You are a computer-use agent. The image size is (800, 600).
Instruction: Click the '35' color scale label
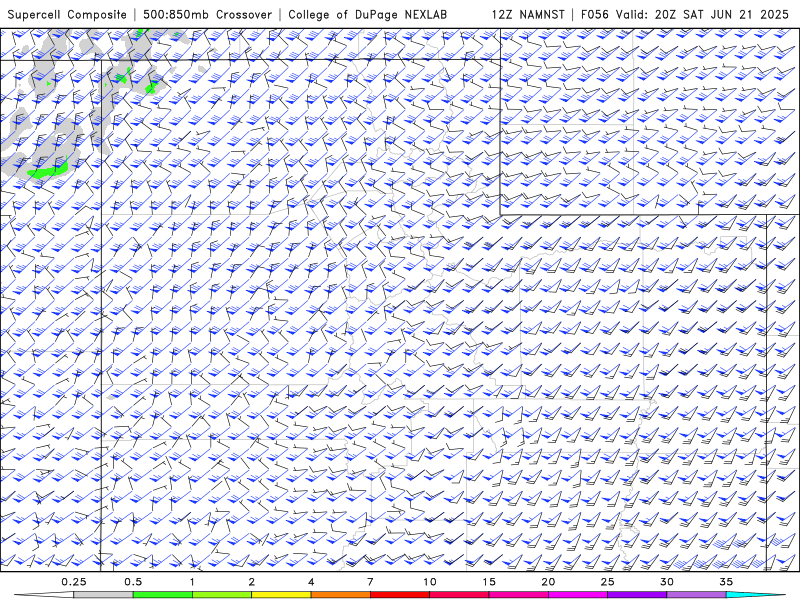(x=726, y=582)
